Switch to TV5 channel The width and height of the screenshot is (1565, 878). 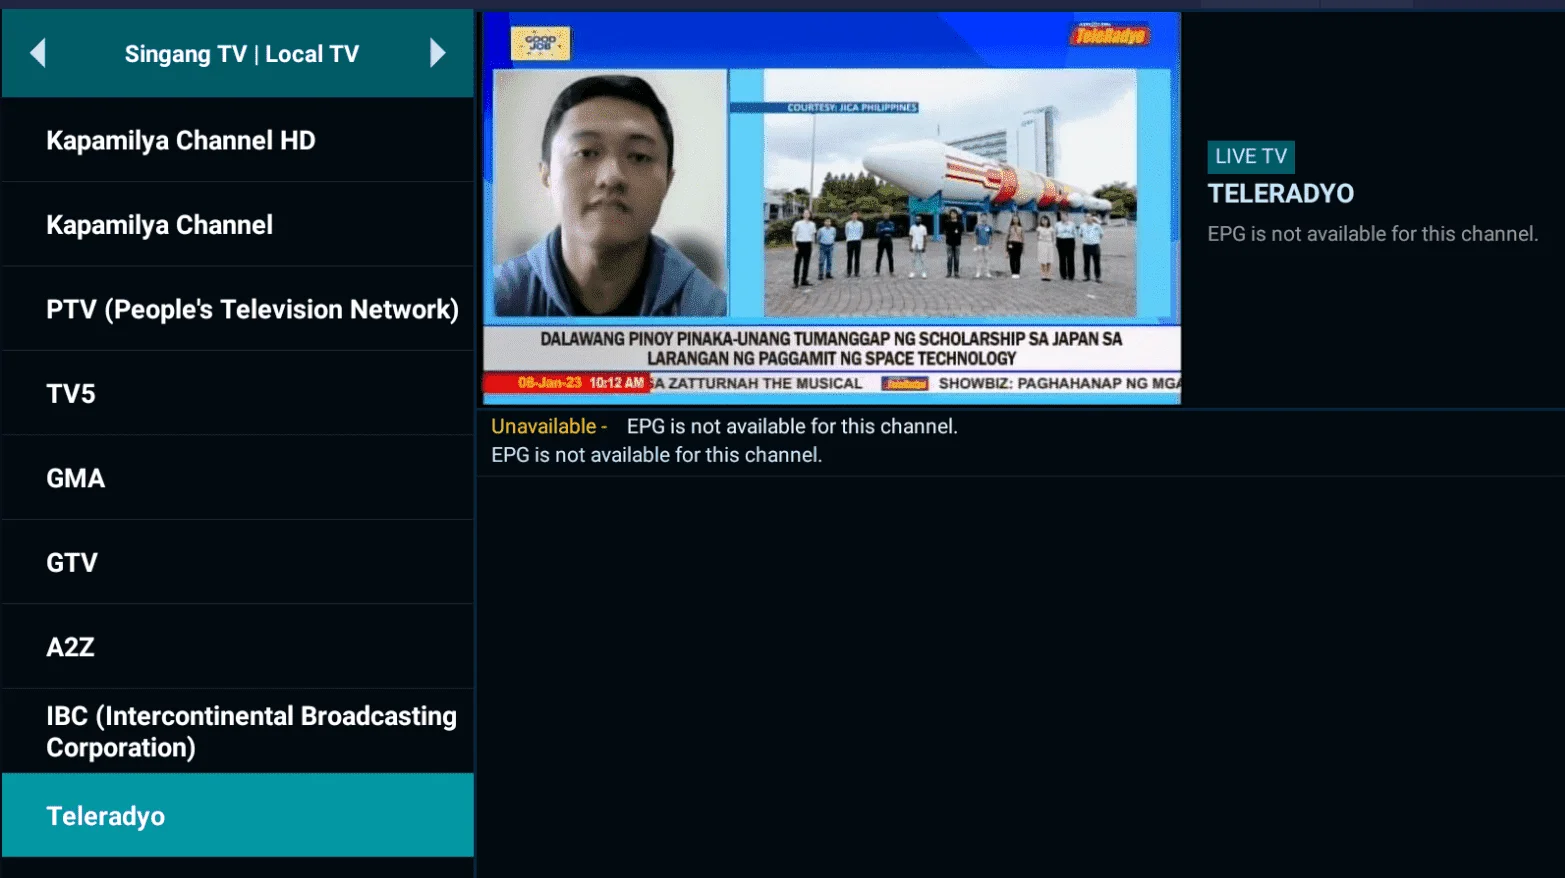point(238,393)
